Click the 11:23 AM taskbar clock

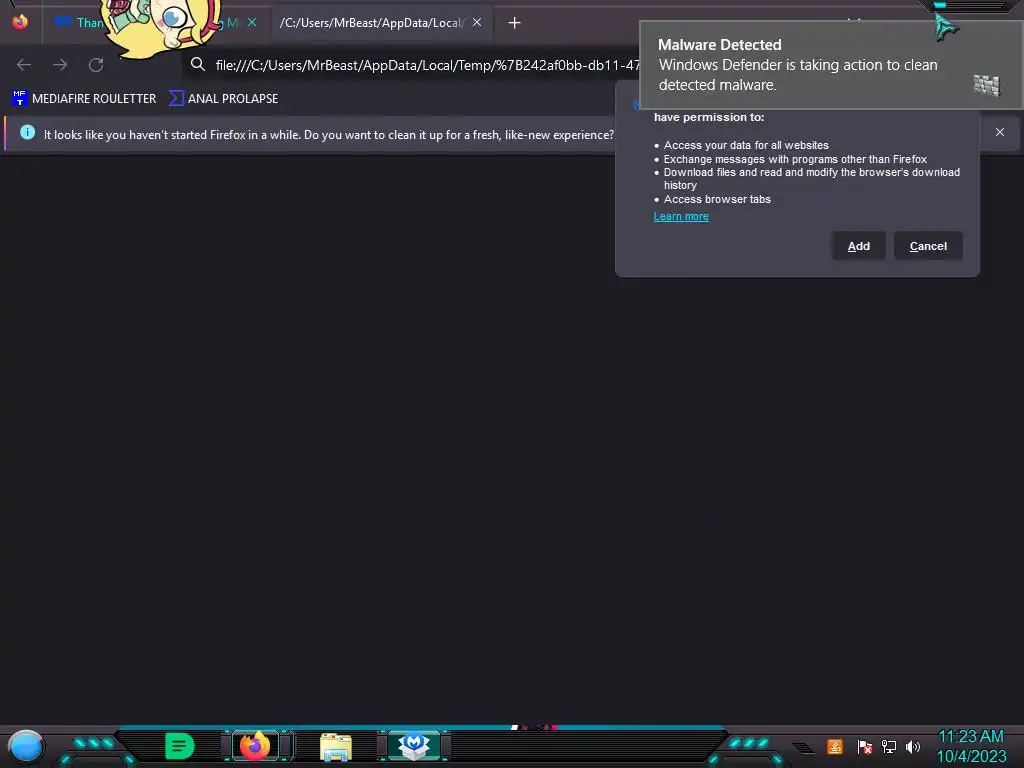point(971,737)
